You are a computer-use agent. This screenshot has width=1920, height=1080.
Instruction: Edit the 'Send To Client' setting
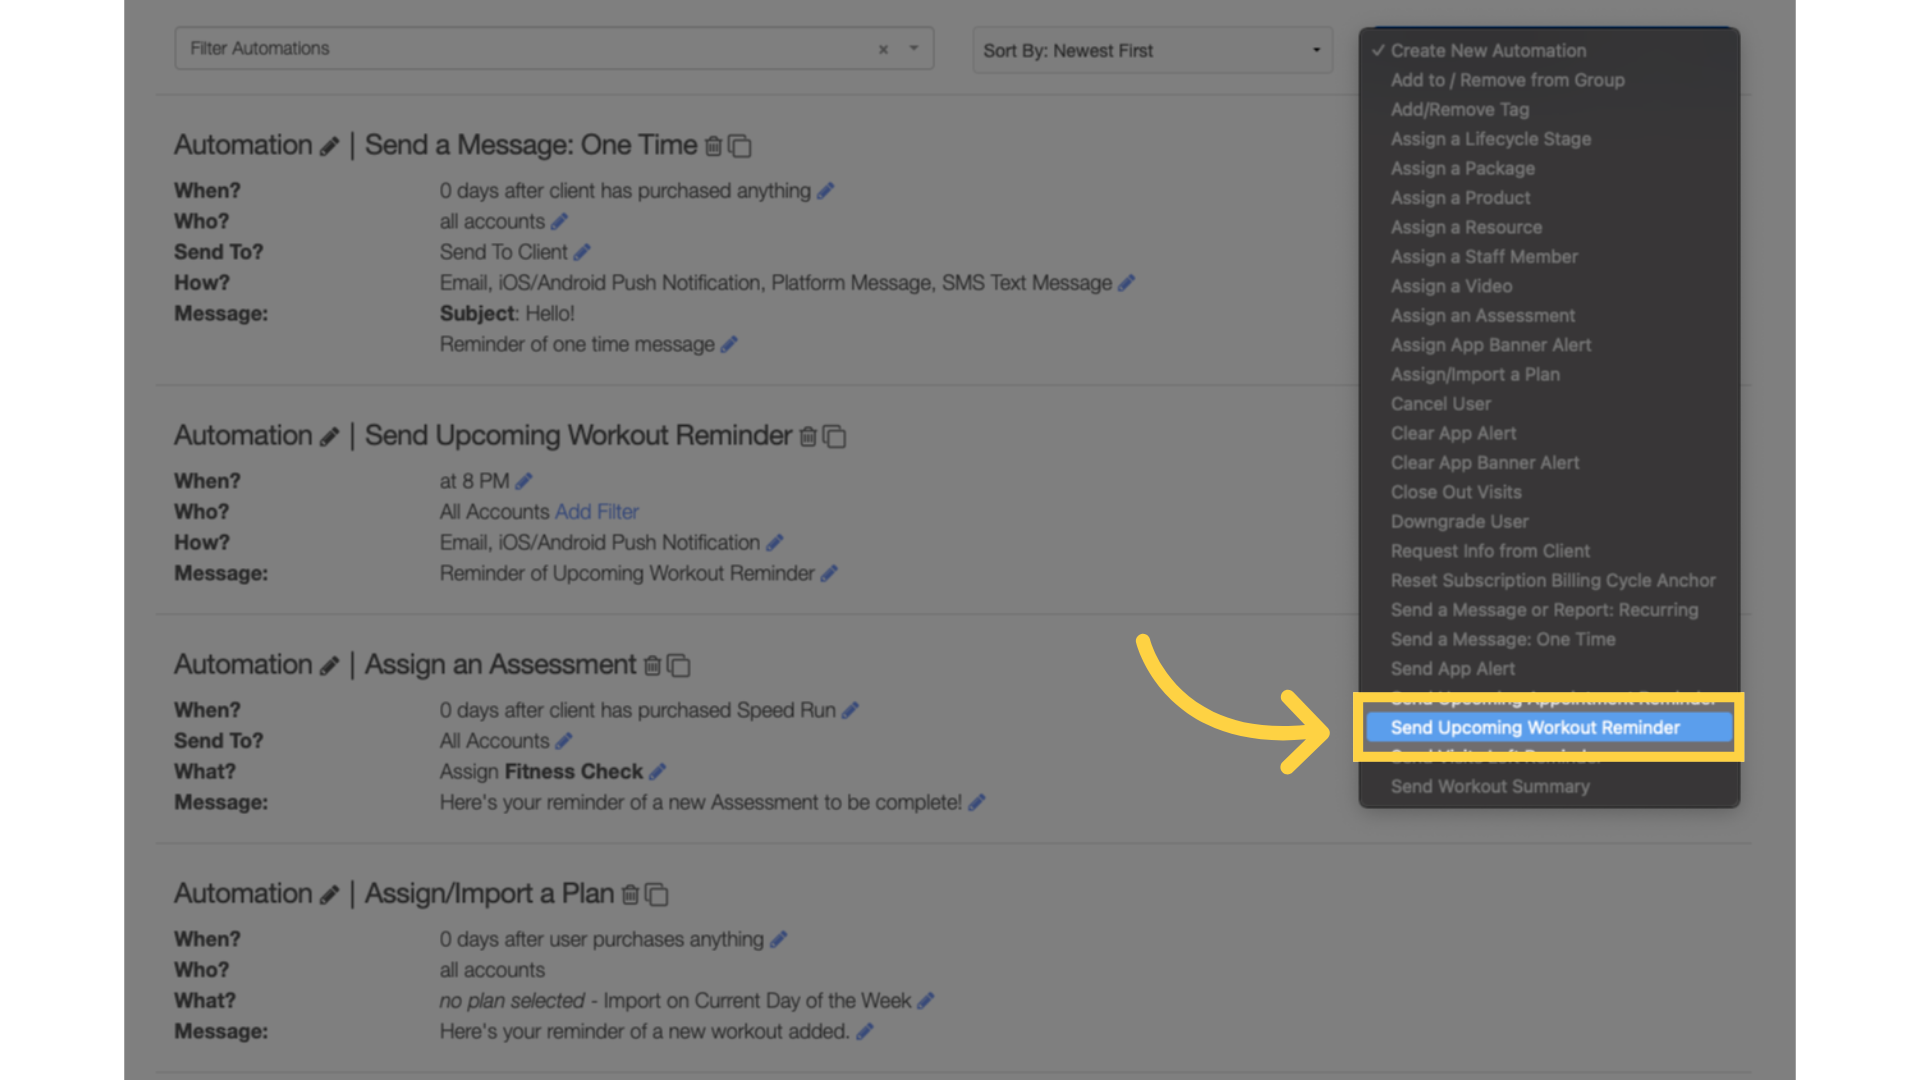[x=582, y=253]
